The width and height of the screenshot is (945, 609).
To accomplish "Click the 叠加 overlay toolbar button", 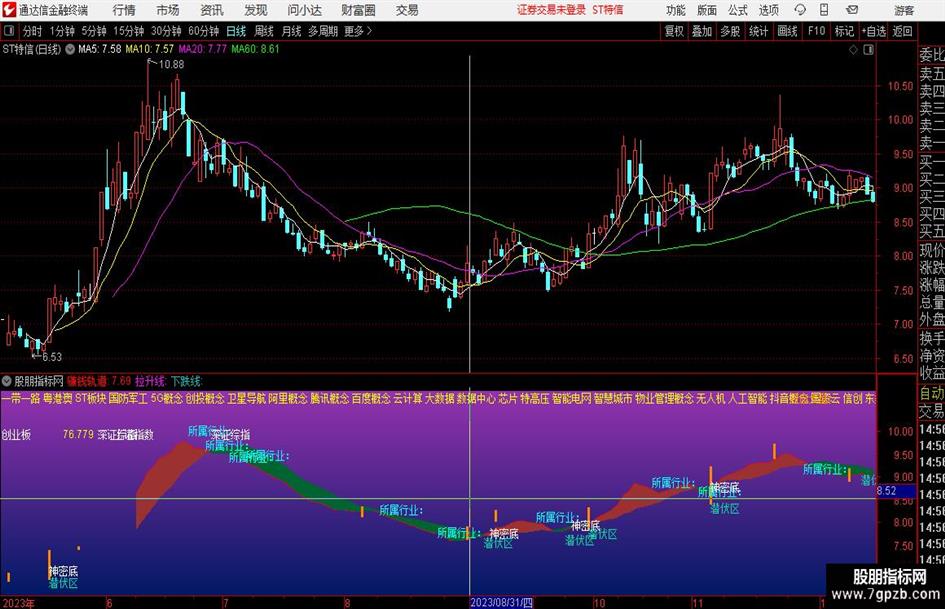I will click(x=702, y=31).
